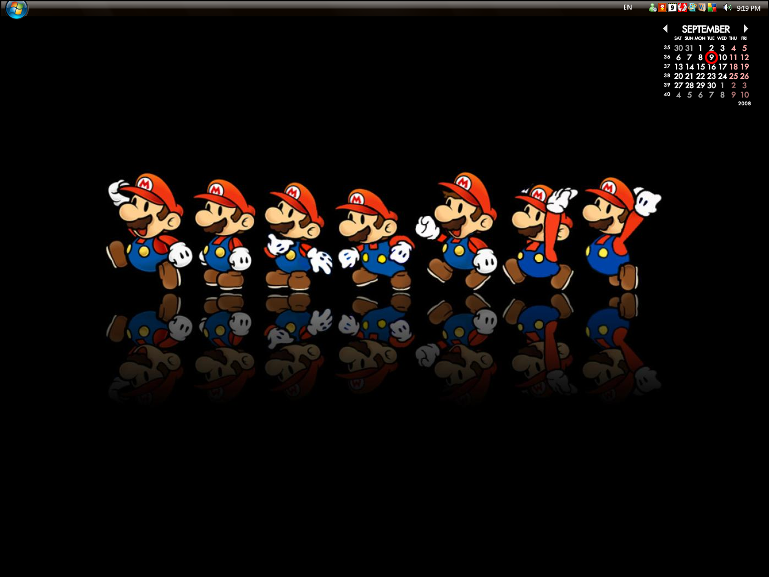Select September 15 in the calendar
The image size is (769, 577).
coord(700,67)
